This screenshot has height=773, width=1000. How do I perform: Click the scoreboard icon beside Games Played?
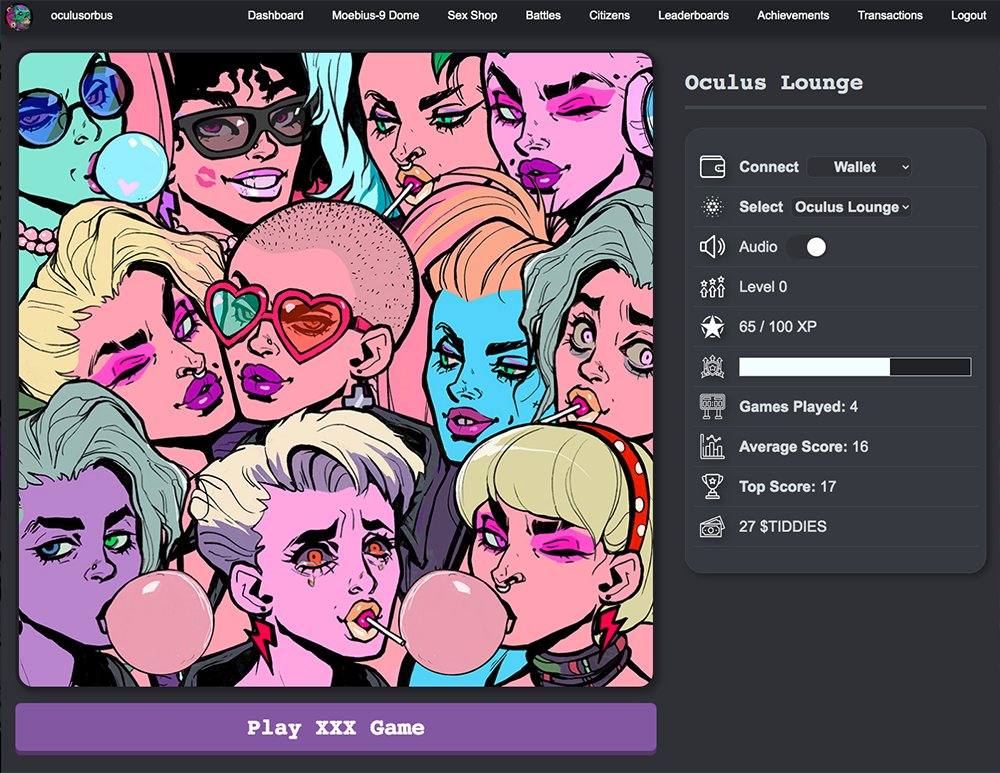(x=711, y=407)
